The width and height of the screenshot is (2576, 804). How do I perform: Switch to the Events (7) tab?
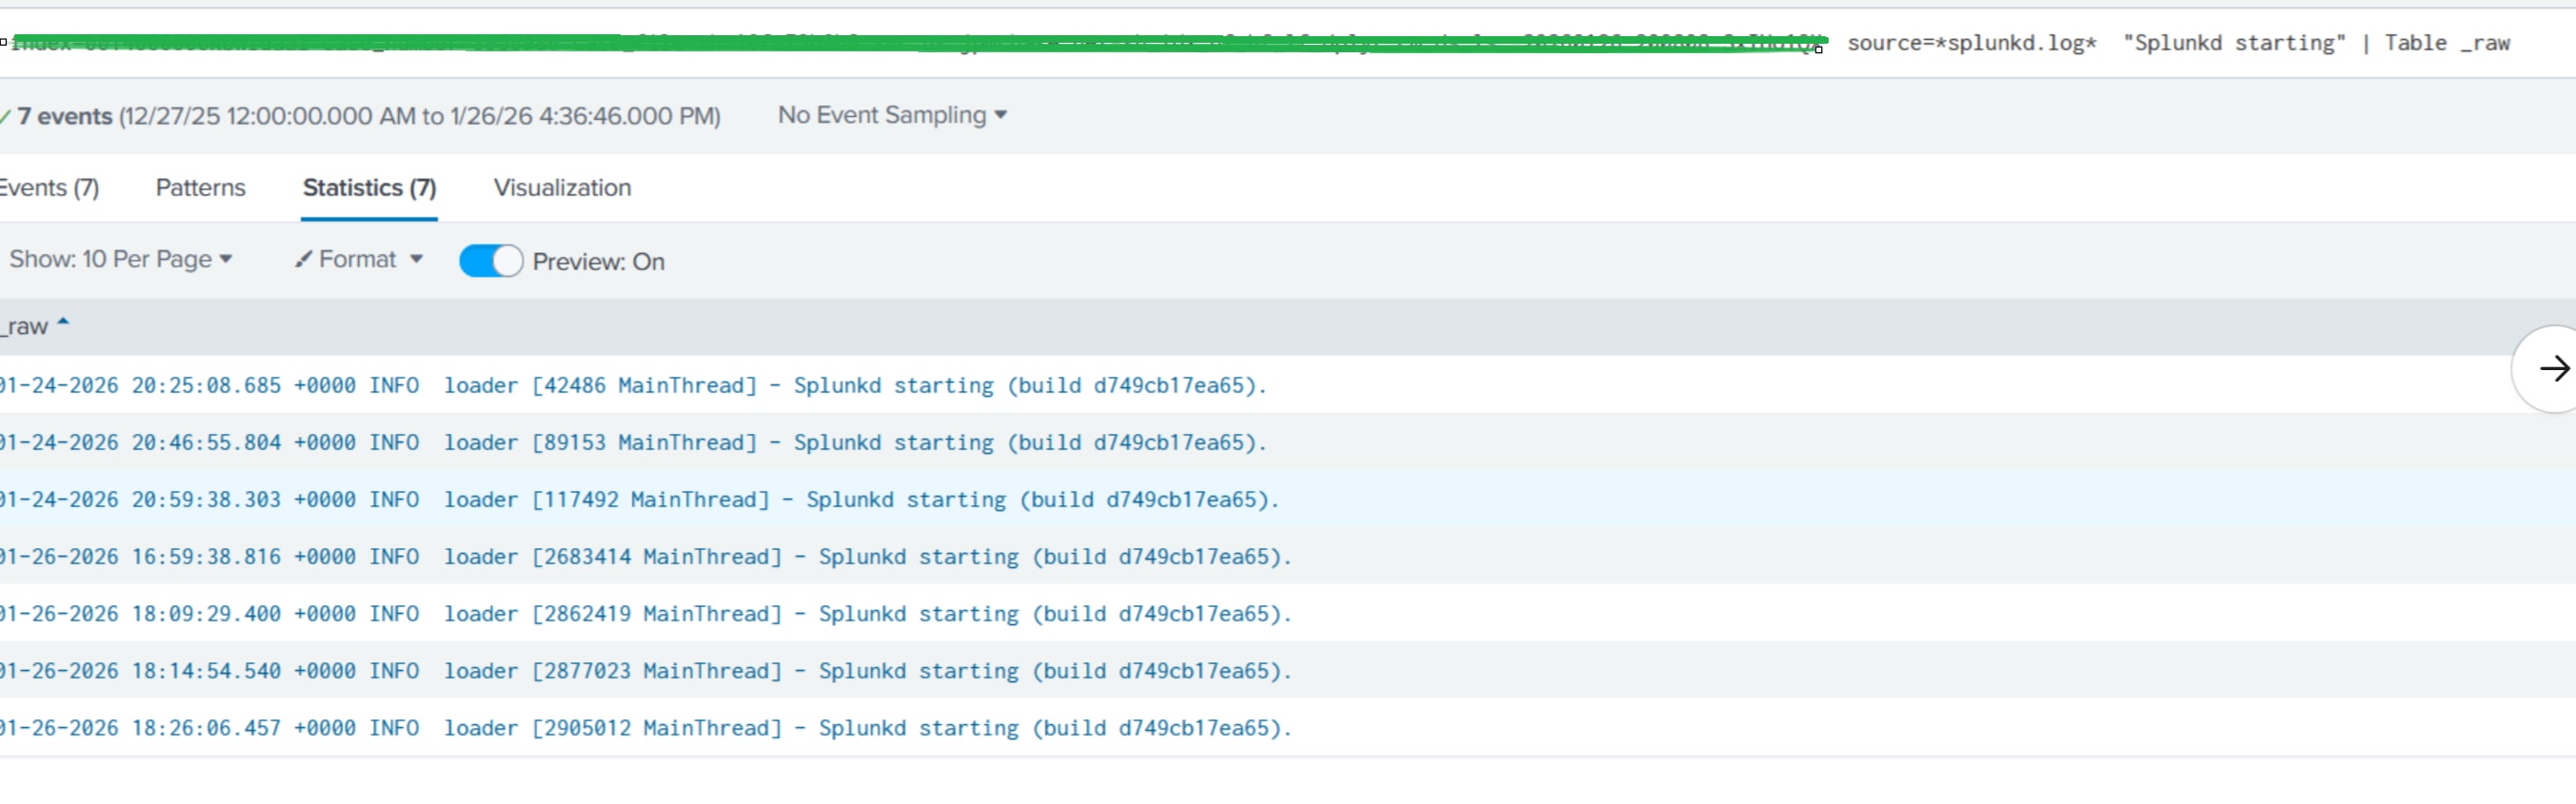coord(48,188)
